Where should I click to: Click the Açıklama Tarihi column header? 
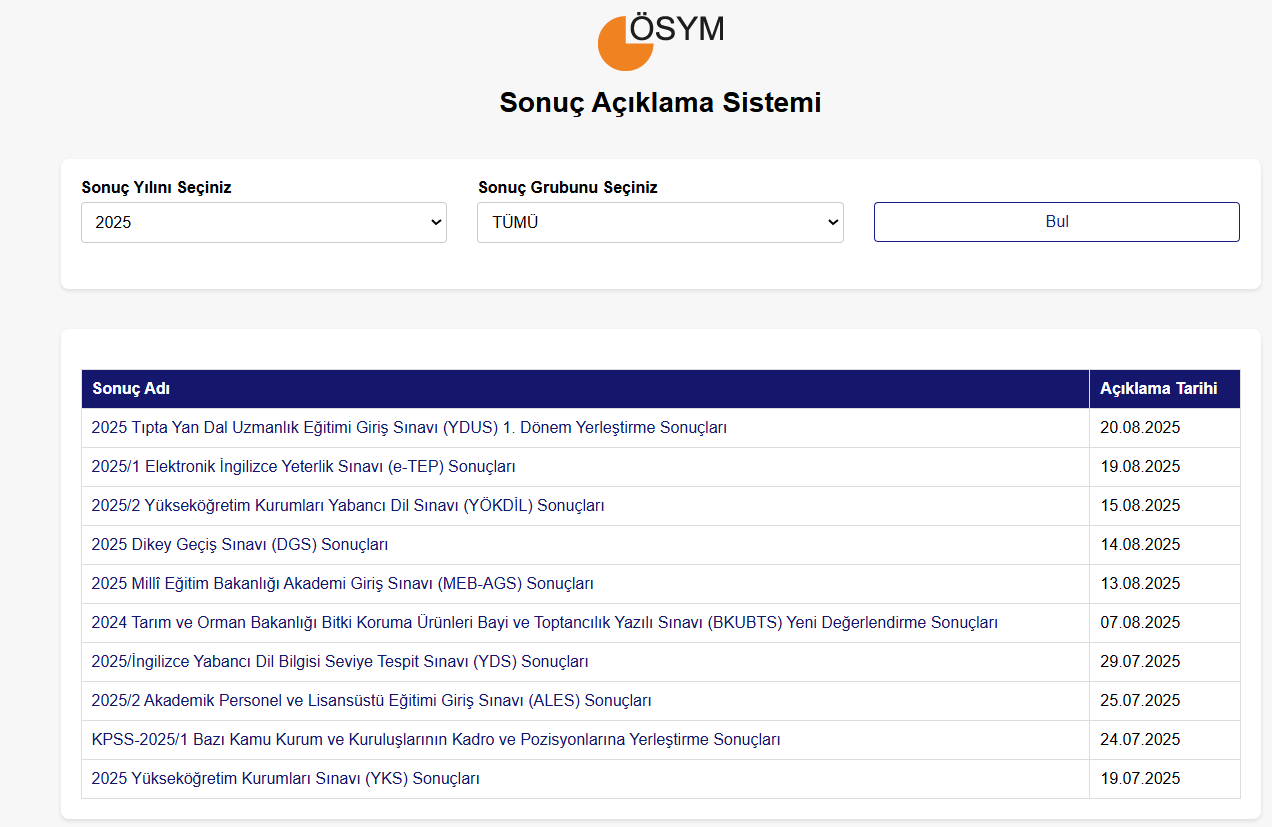coord(1159,389)
